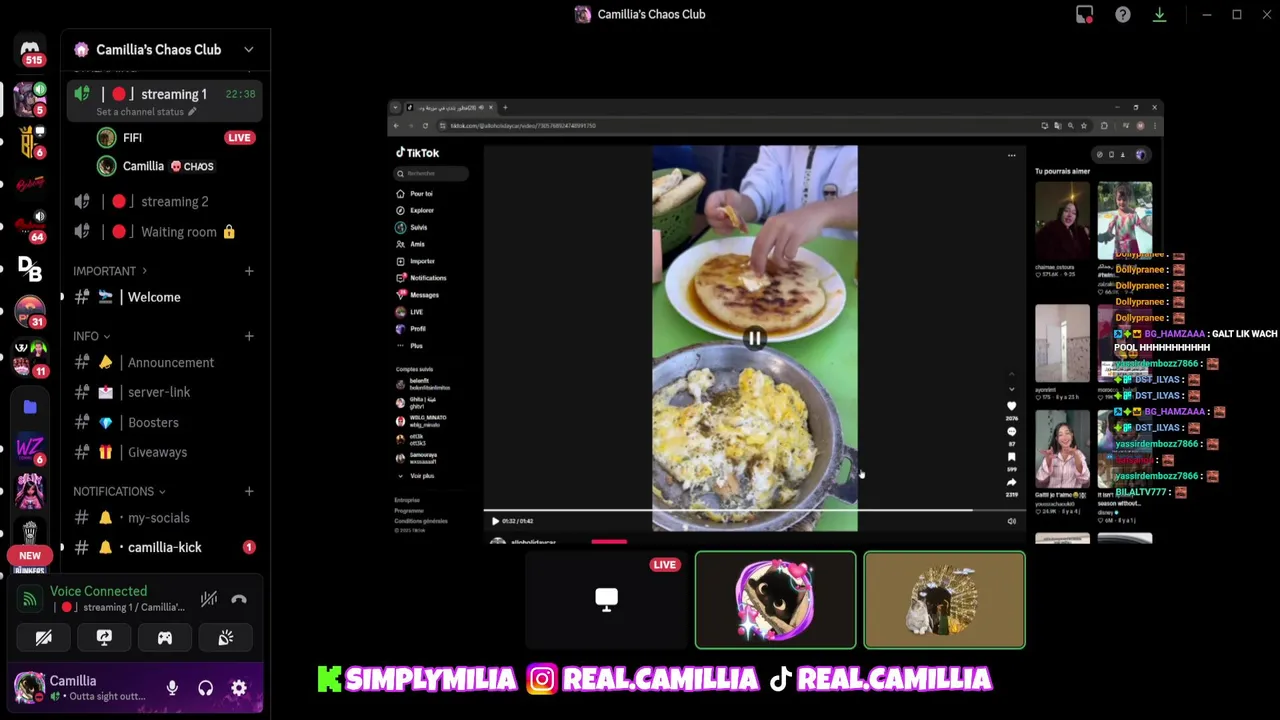Open Camillia's Chaos Club server dropdown
The height and width of the screenshot is (720, 1280).
pos(249,49)
